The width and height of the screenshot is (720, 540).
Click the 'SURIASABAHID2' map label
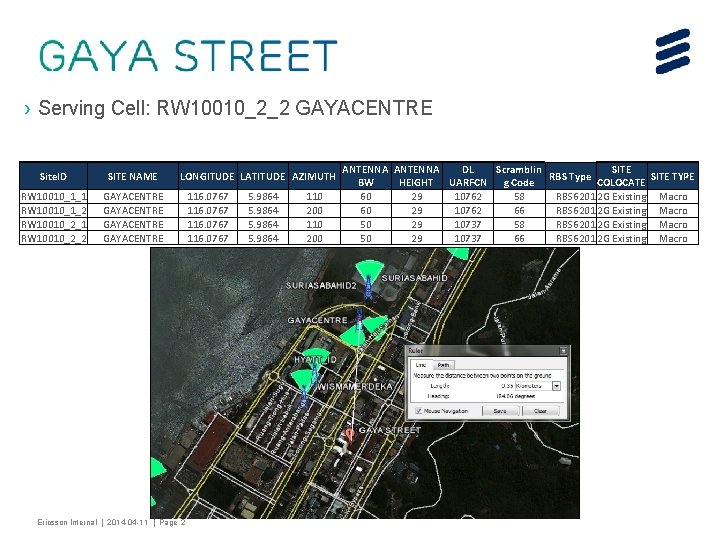click(x=321, y=285)
